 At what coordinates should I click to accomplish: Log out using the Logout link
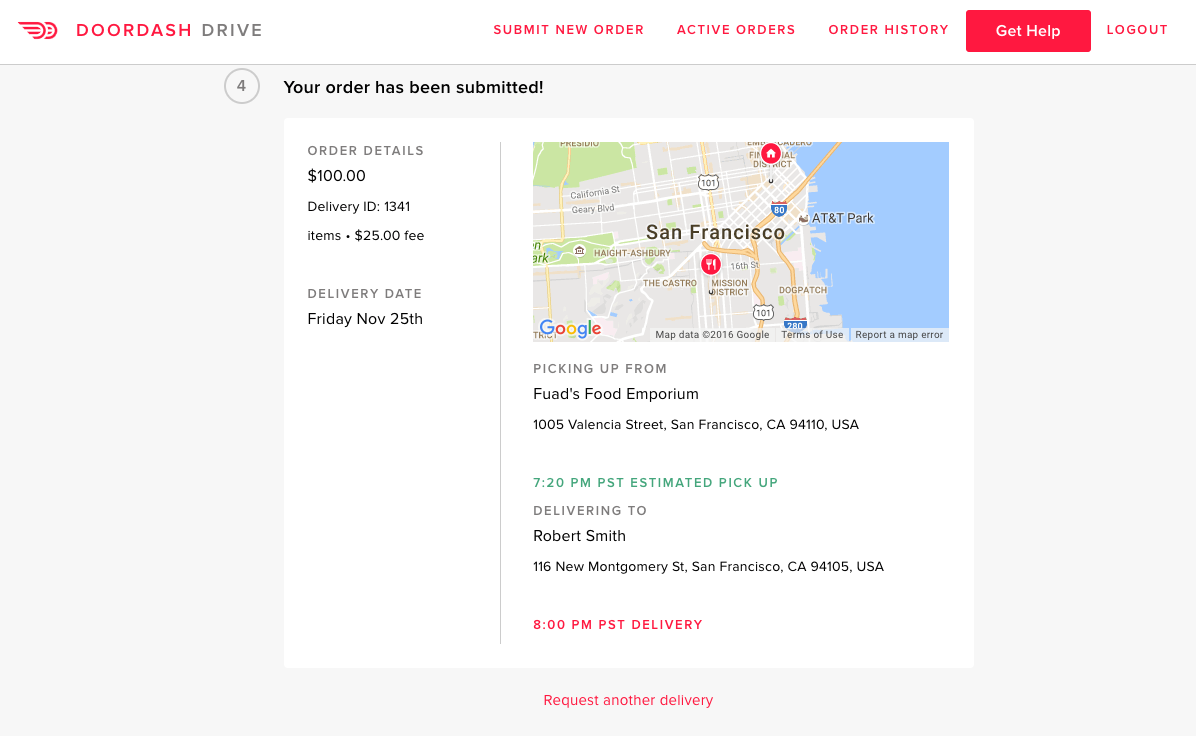(x=1137, y=30)
